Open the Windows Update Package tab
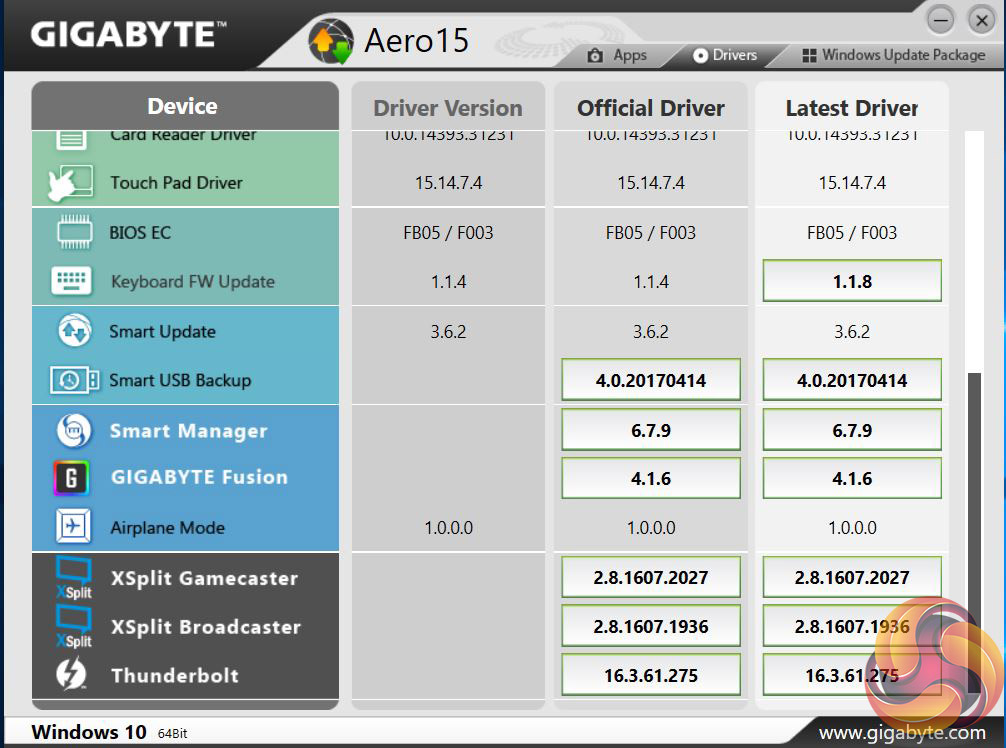Viewport: 1006px width, 748px height. 893,55
